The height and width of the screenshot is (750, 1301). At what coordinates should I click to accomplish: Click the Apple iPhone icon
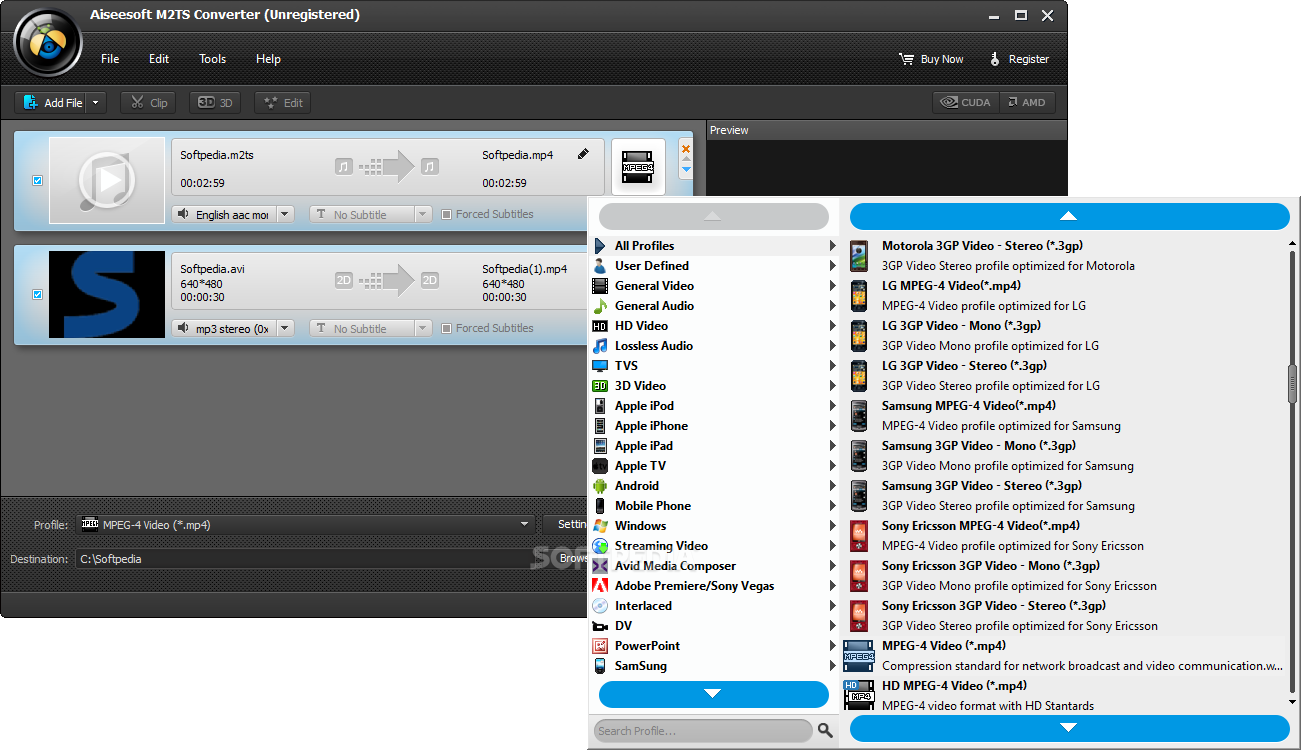coord(600,426)
